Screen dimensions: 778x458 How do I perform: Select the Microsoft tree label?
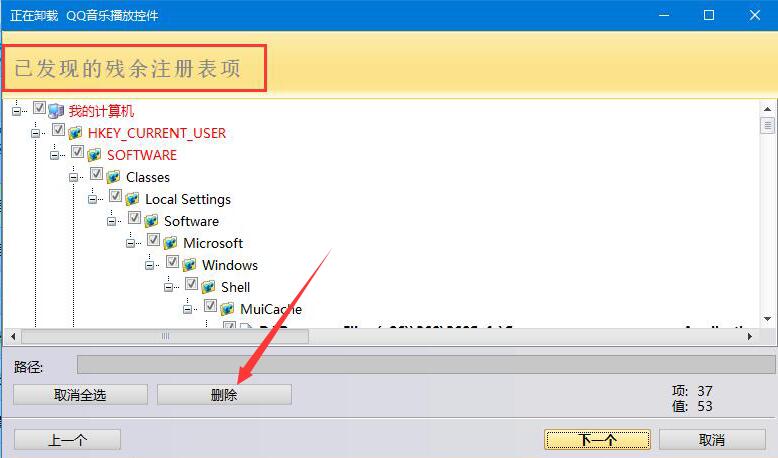(x=213, y=243)
